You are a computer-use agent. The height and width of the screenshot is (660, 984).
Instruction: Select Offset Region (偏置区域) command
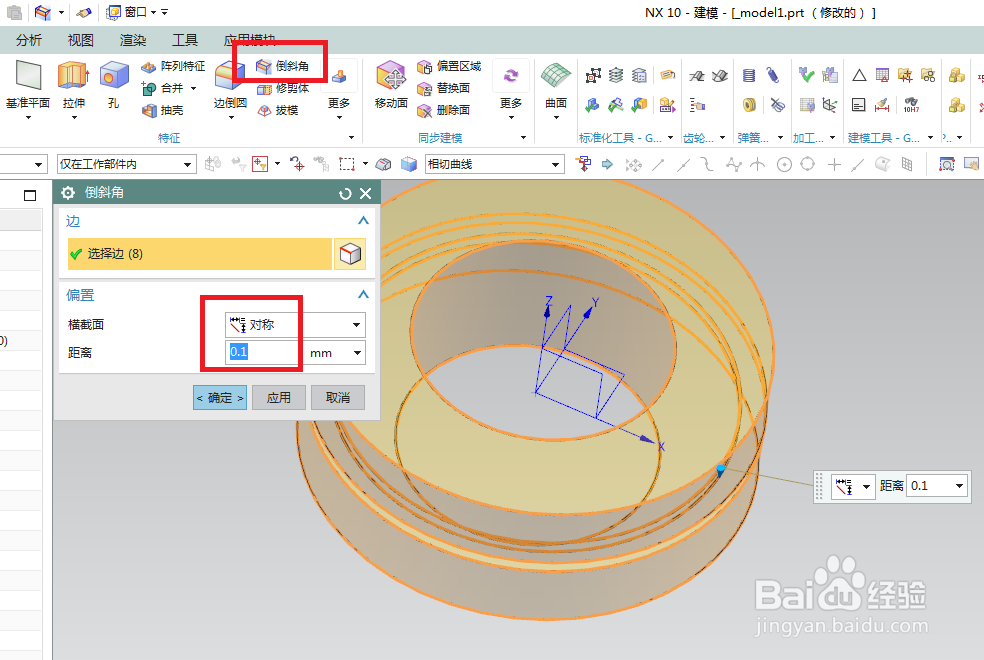click(x=449, y=66)
